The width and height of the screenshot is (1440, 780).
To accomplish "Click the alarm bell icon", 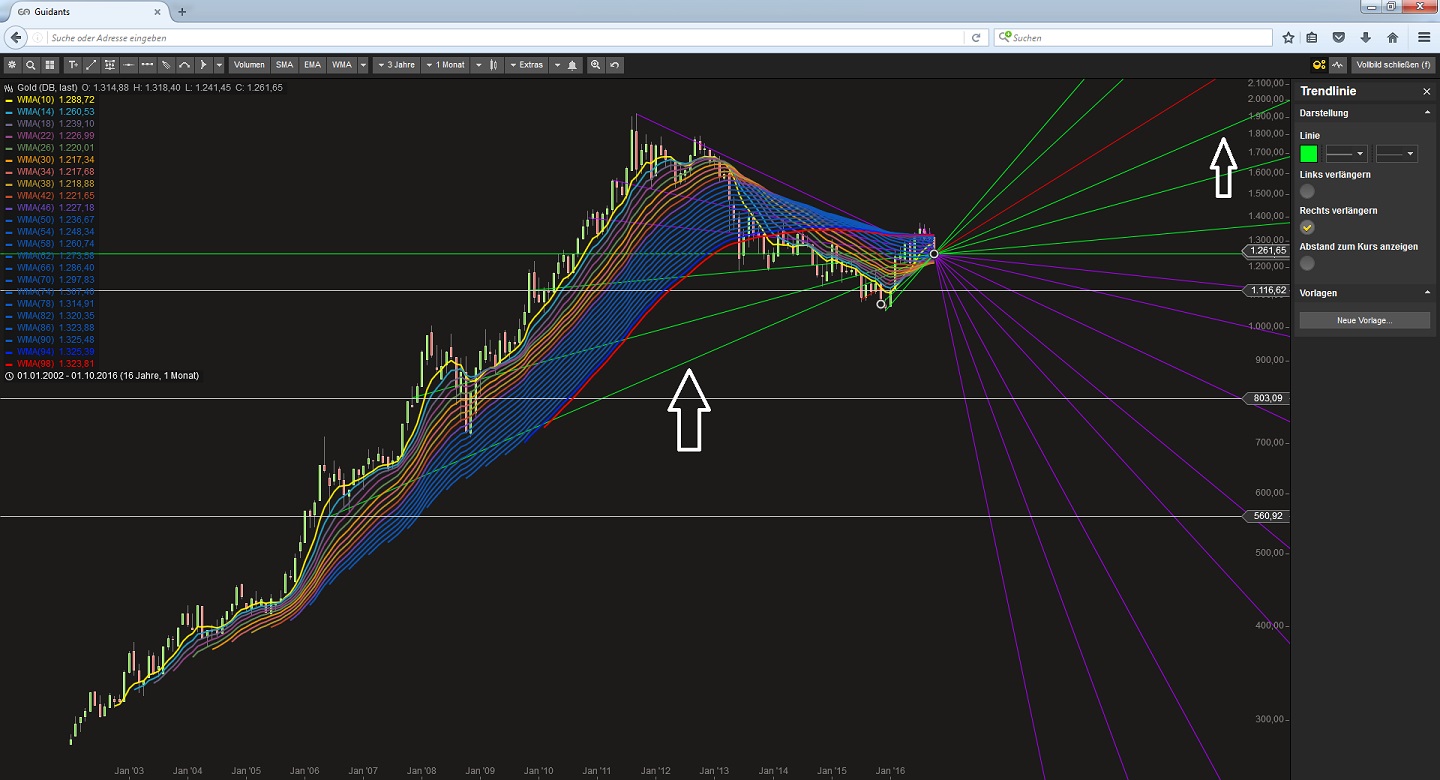I will click(573, 65).
